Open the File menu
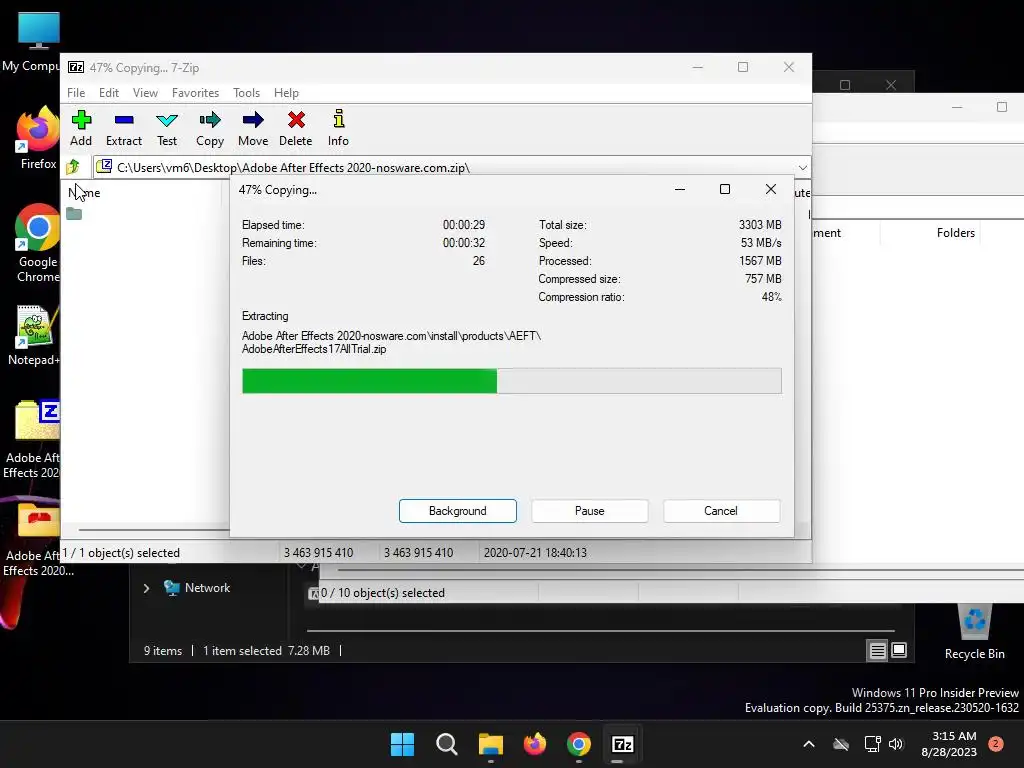Image resolution: width=1024 pixels, height=768 pixels. point(76,93)
